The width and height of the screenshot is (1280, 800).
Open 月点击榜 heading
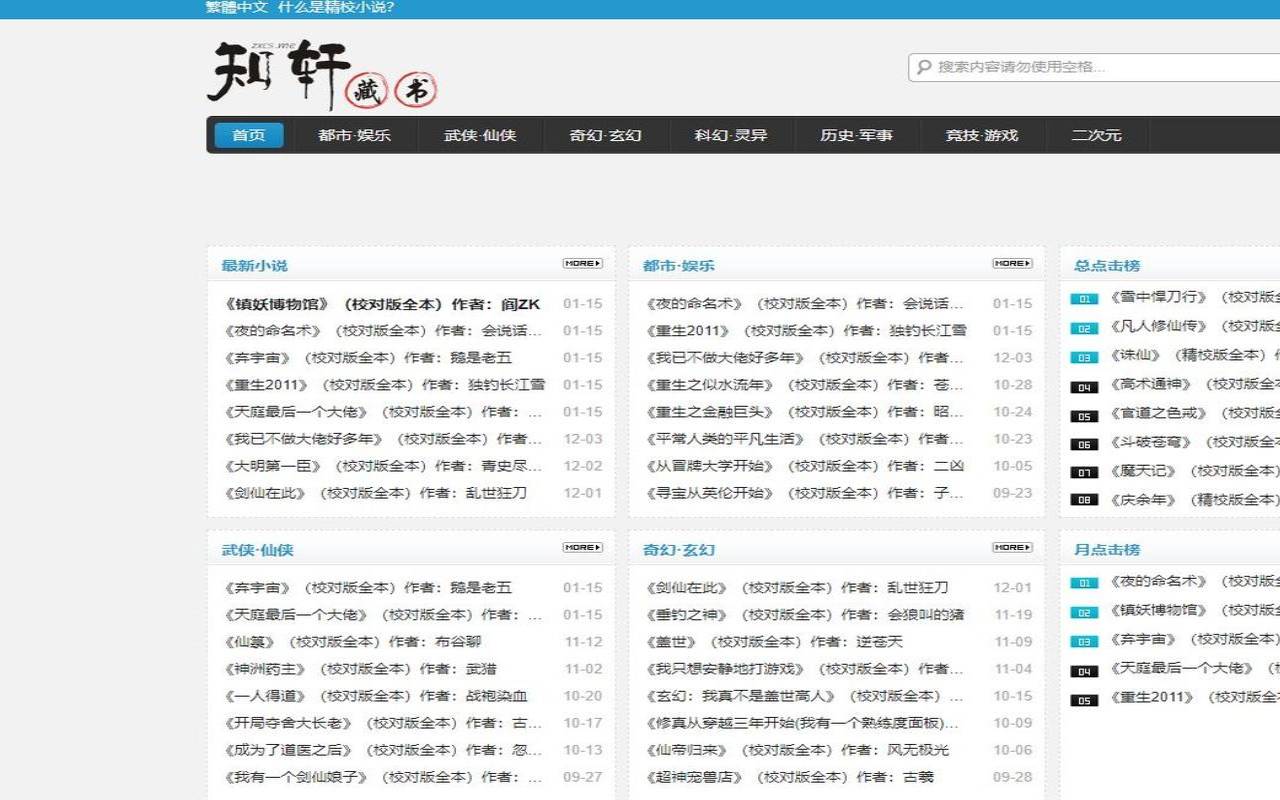(x=1107, y=549)
